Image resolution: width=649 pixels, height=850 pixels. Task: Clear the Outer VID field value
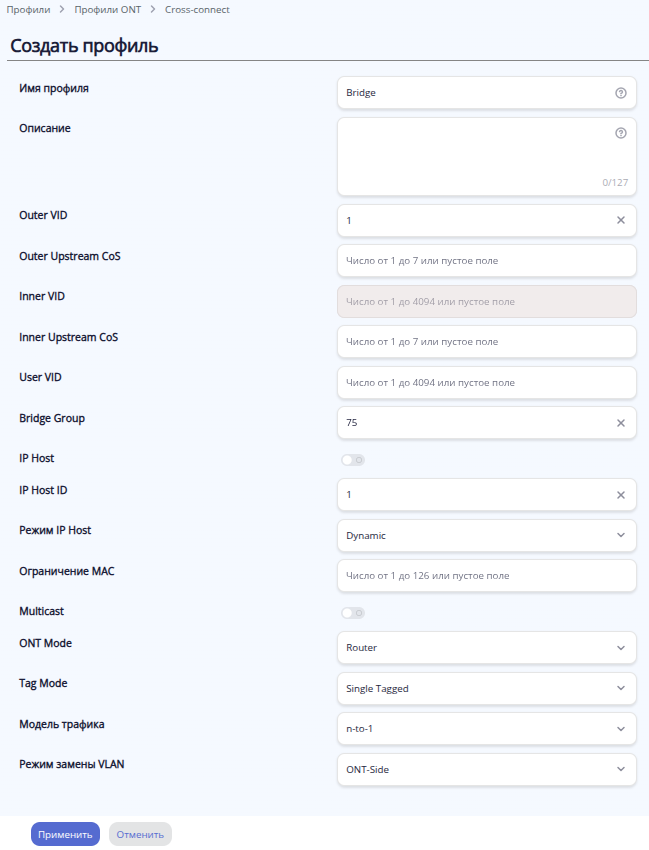620,220
